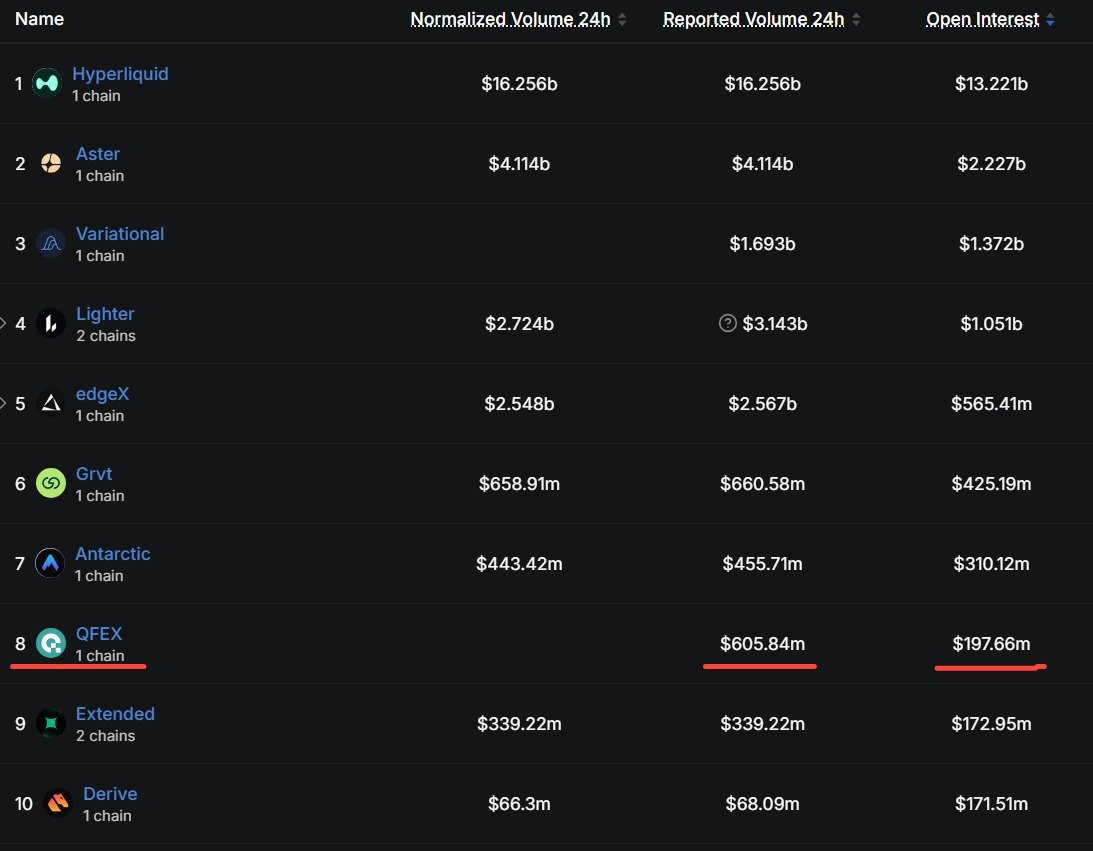1093x851 pixels.
Task: Click the question mark icon beside $3.143b
Action: [728, 323]
